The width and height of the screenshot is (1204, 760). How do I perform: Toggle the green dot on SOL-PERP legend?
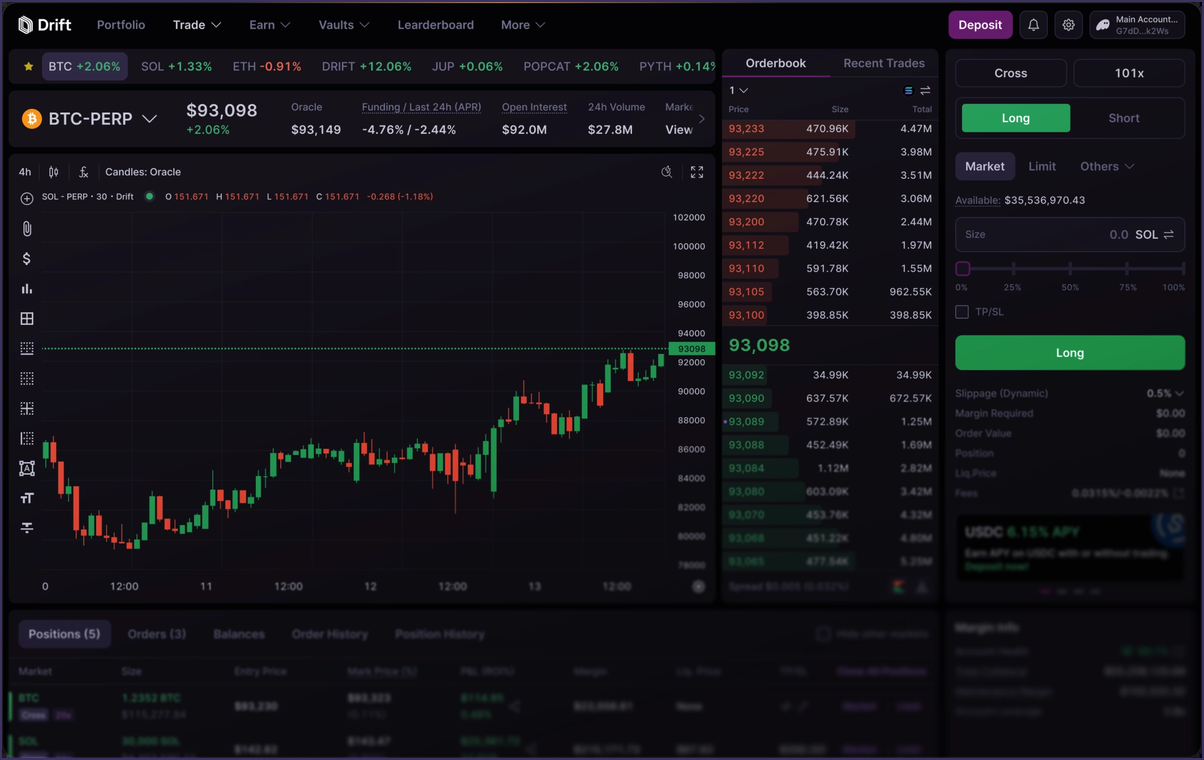tap(150, 197)
